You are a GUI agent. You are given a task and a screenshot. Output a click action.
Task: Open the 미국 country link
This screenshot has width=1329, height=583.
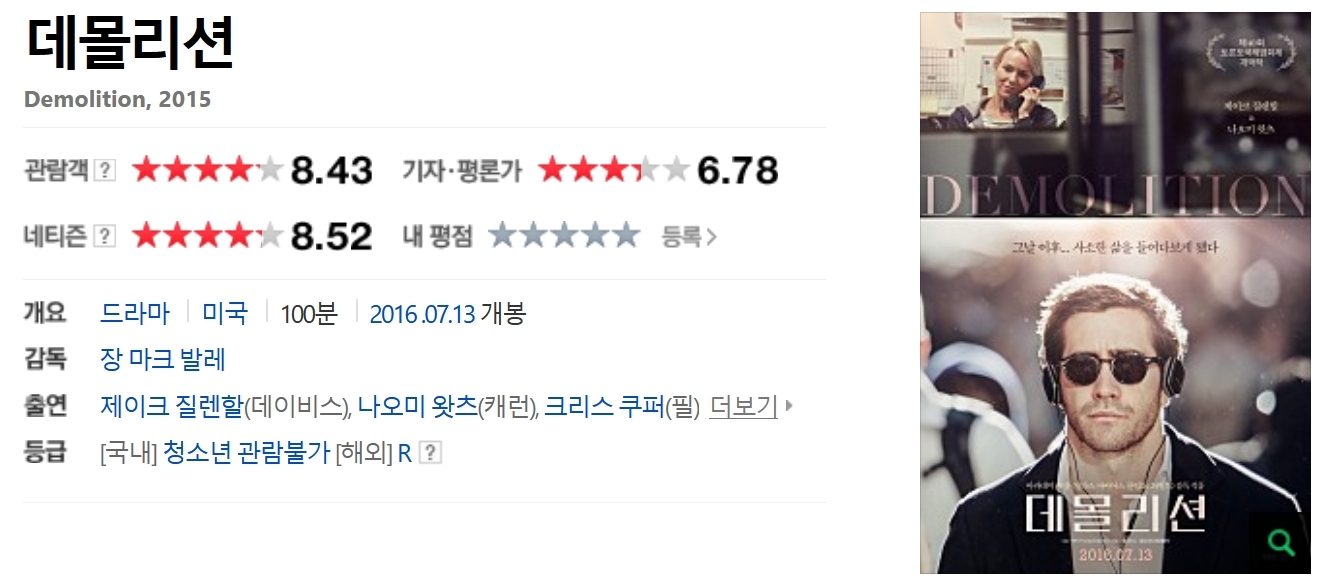[x=225, y=313]
